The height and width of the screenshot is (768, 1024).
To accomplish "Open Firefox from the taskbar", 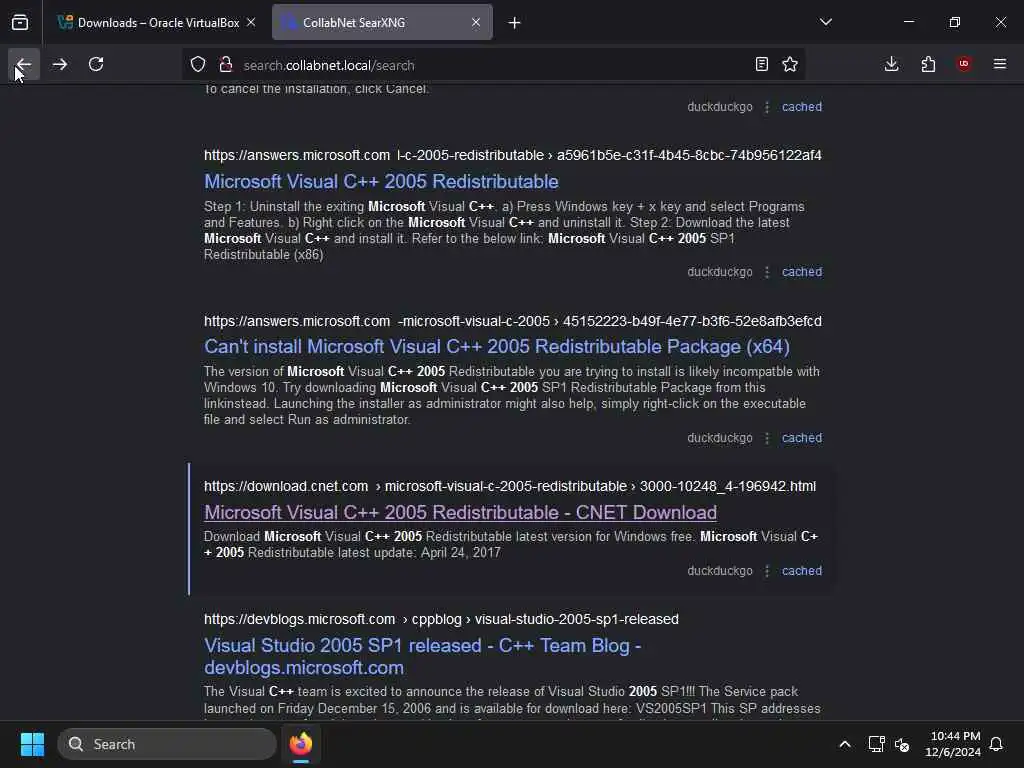I will tap(301, 744).
